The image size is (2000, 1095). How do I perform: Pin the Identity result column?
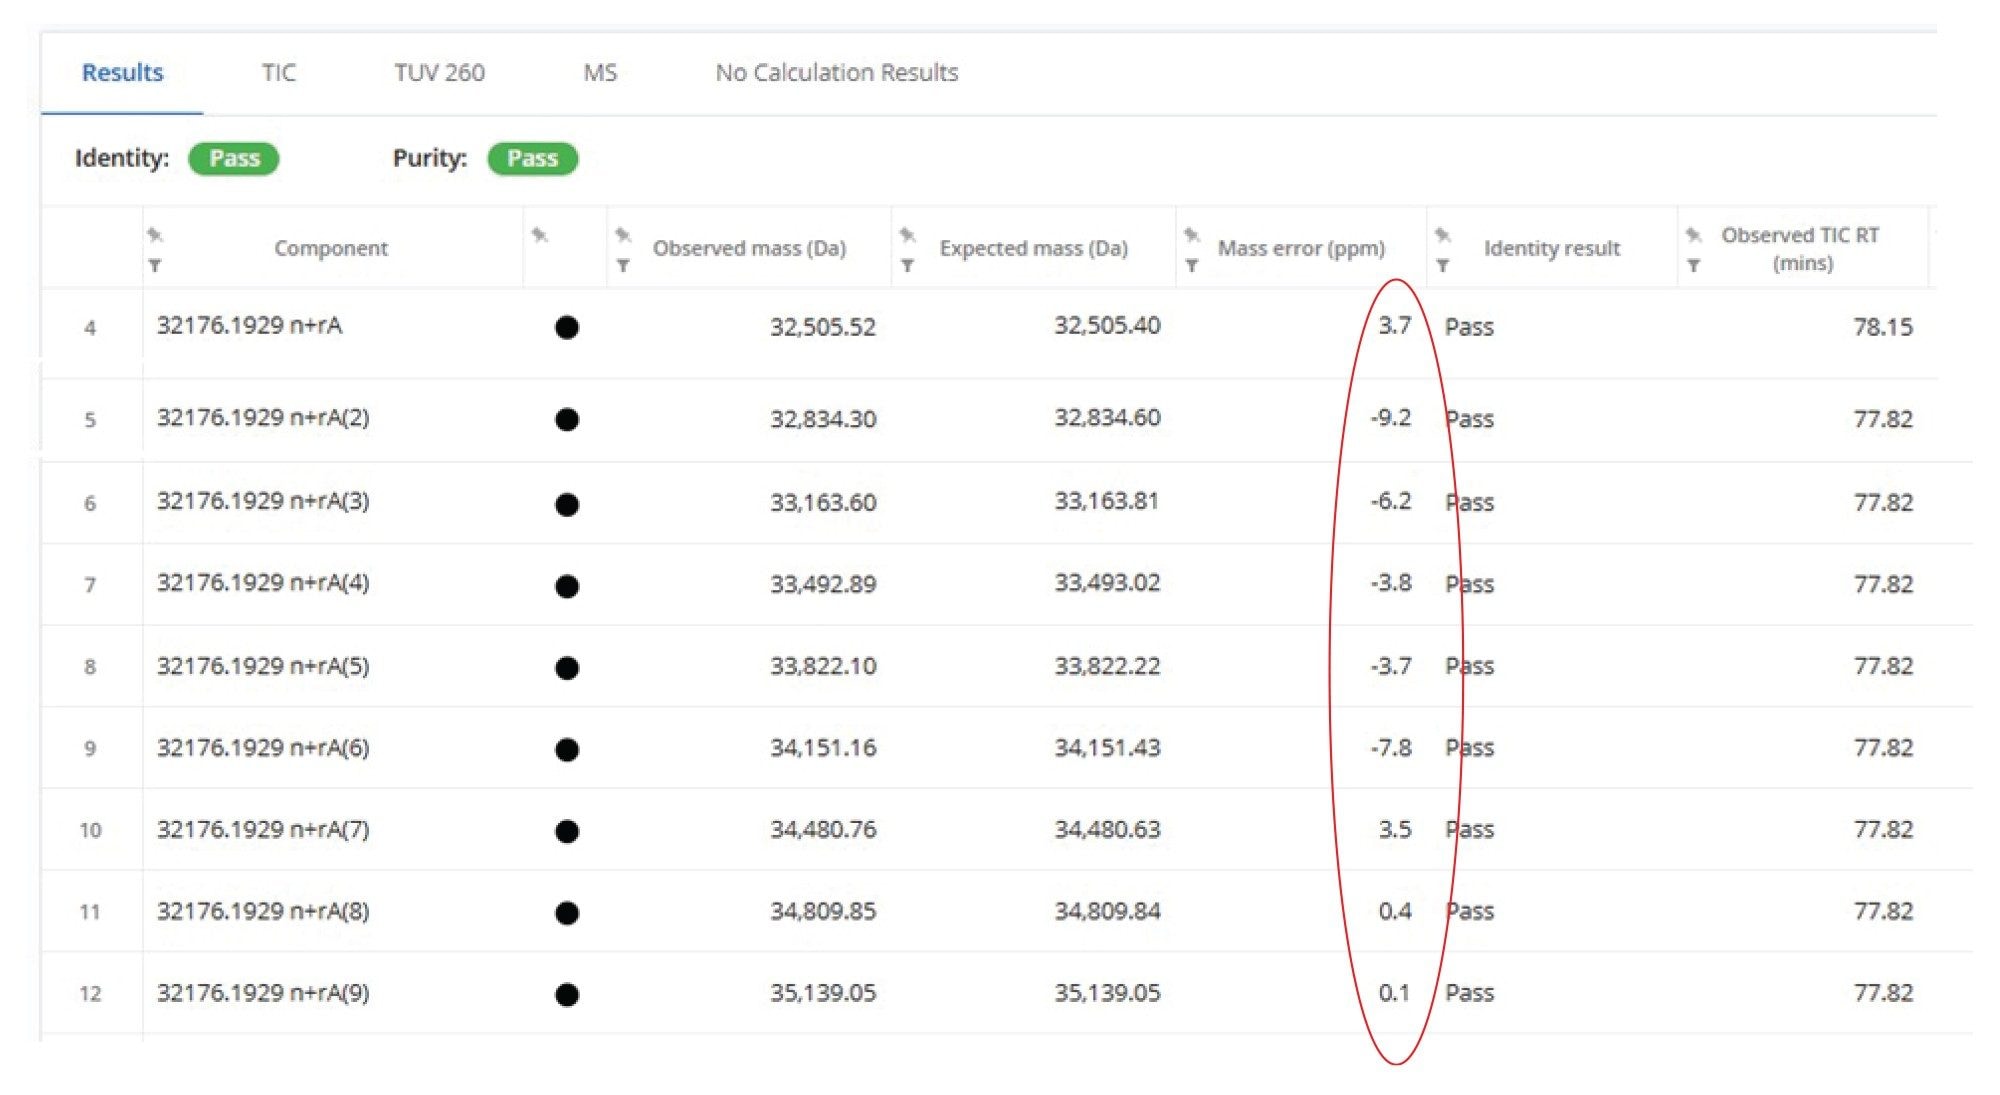click(1442, 235)
